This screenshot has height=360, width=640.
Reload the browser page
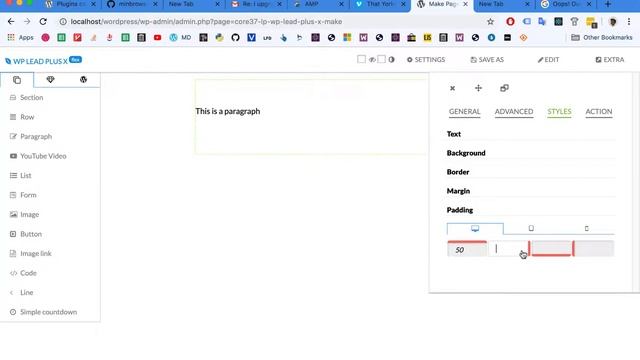pyautogui.click(x=43, y=22)
